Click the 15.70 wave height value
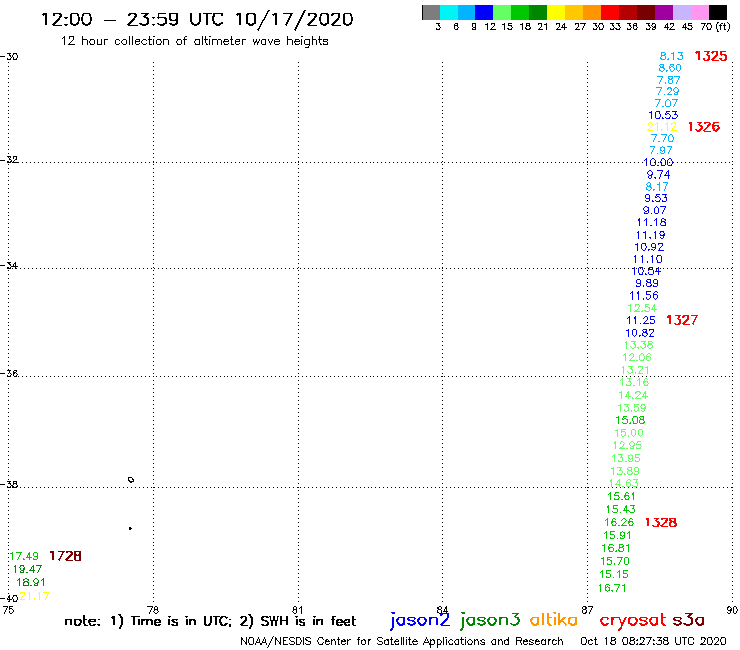The image size is (740, 650). [615, 561]
